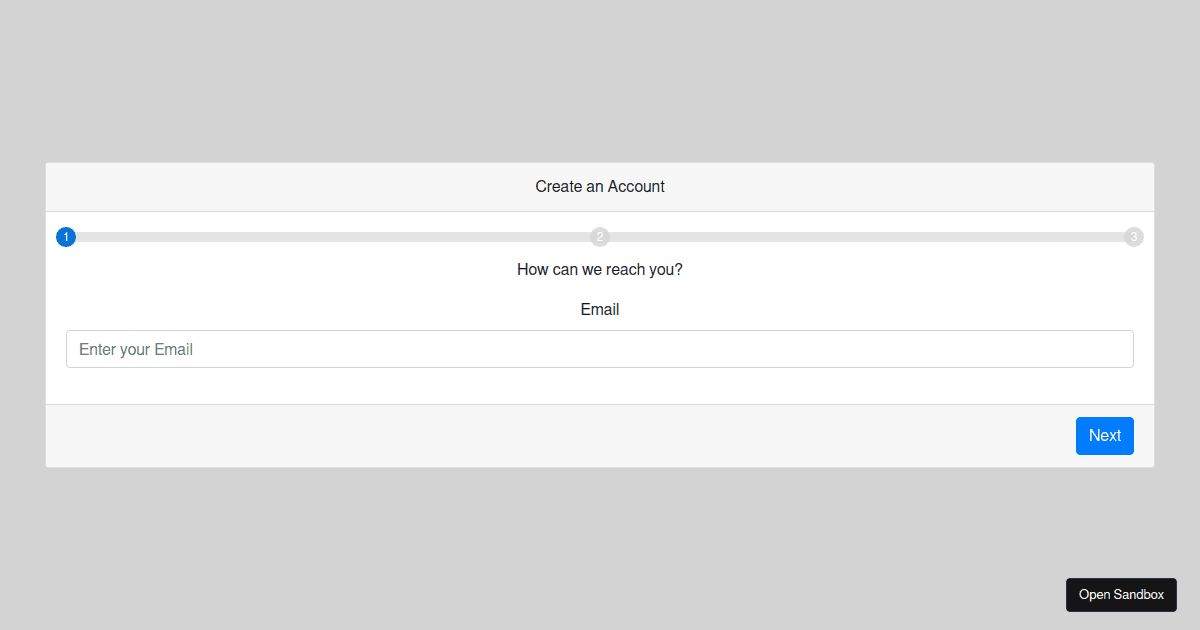Viewport: 1200px width, 630px height.
Task: Jump to step 3 circle indicator
Action: (x=1133, y=237)
